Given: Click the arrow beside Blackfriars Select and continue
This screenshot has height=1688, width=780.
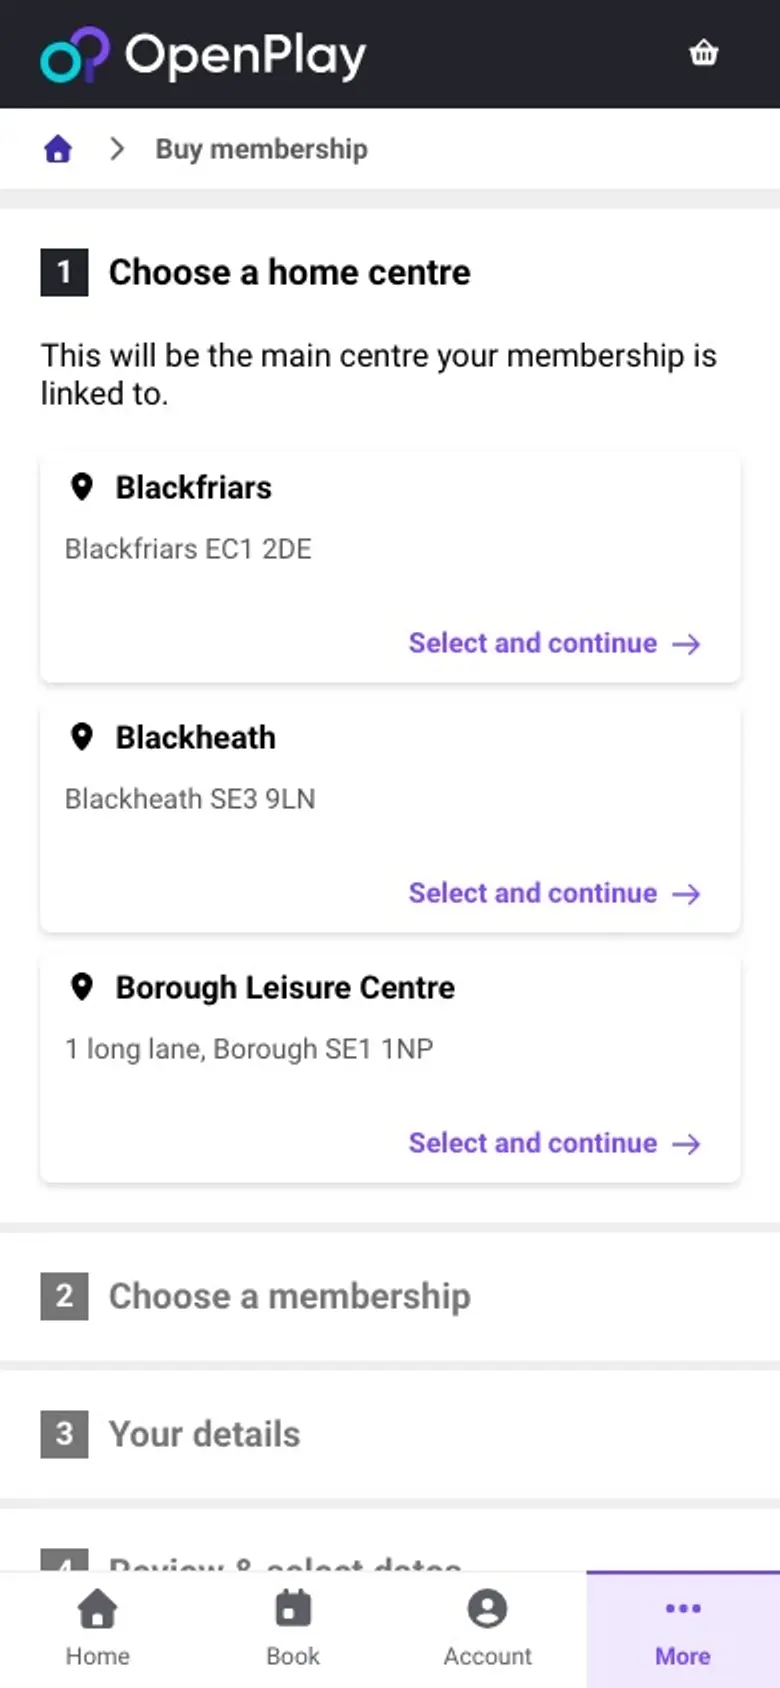Looking at the screenshot, I should pos(686,643).
